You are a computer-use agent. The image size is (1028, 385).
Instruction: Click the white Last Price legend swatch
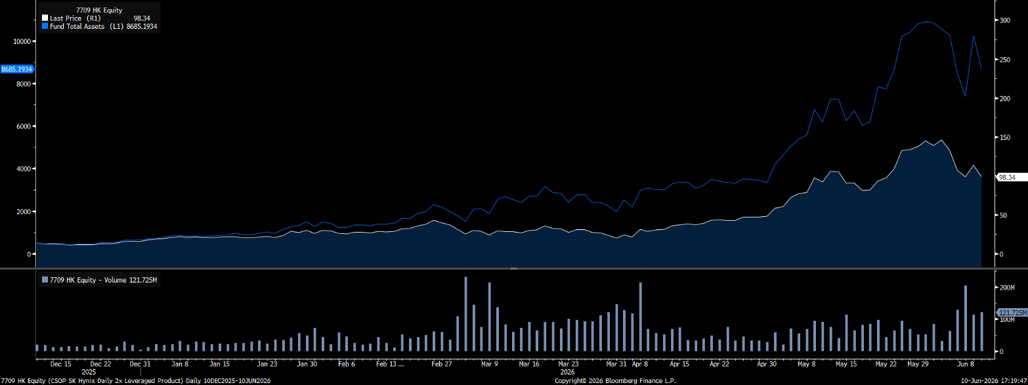coord(45,19)
